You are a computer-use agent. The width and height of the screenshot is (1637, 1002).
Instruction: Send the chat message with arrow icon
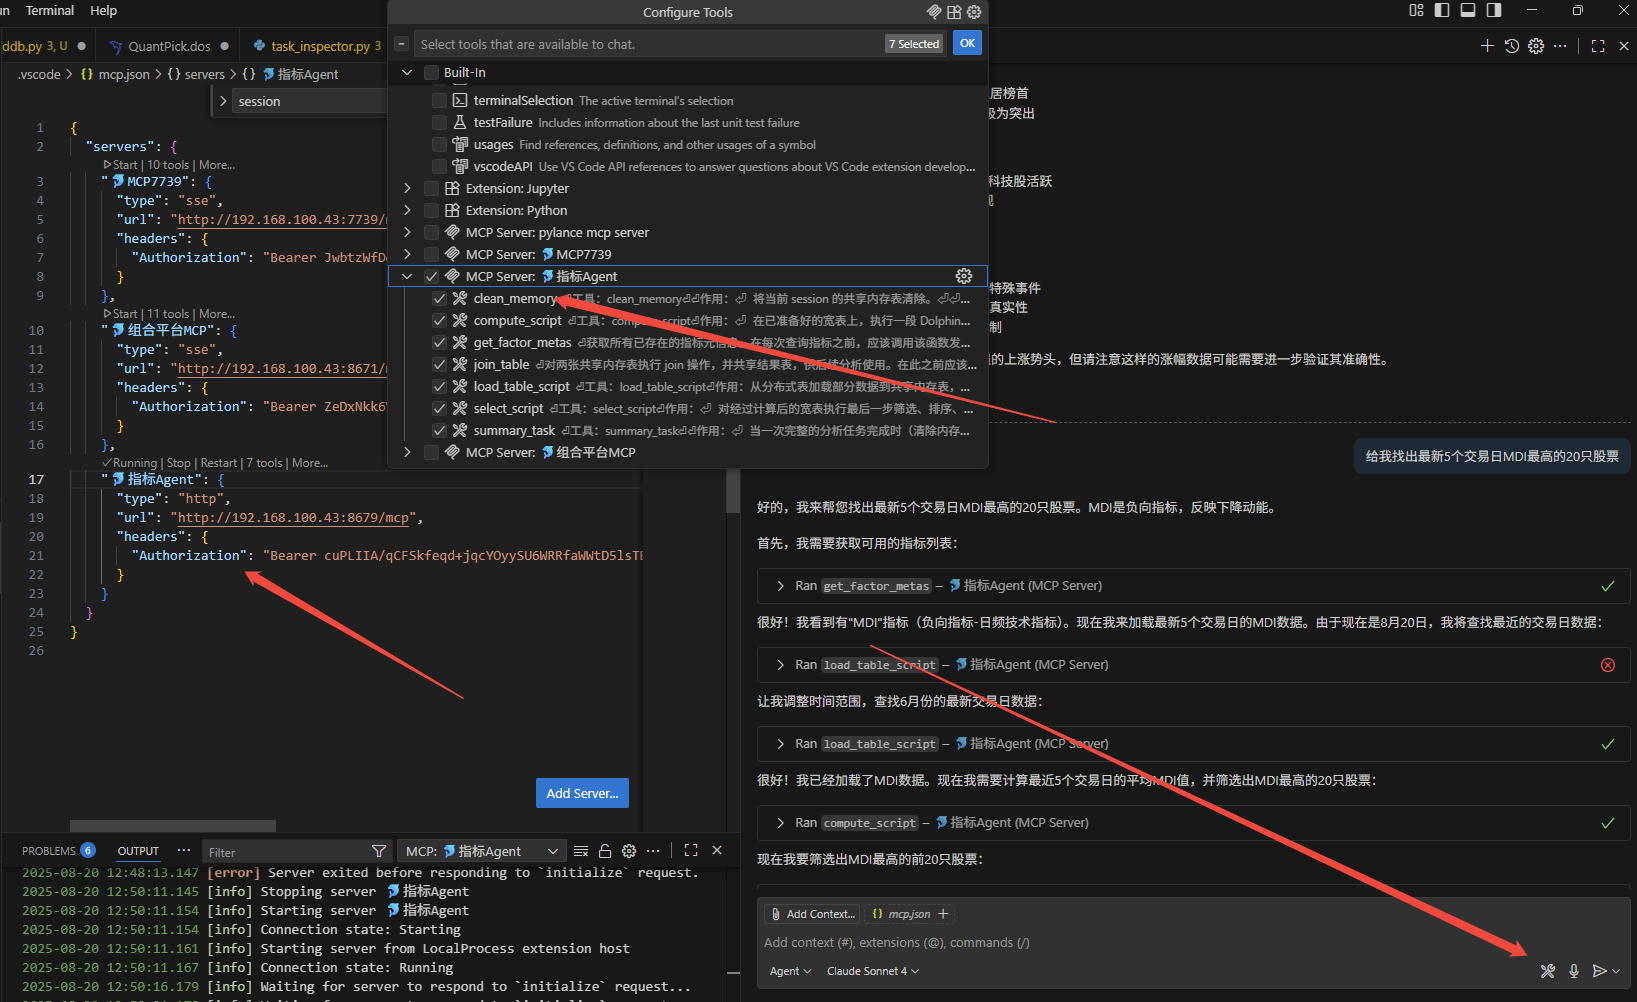coord(1600,971)
